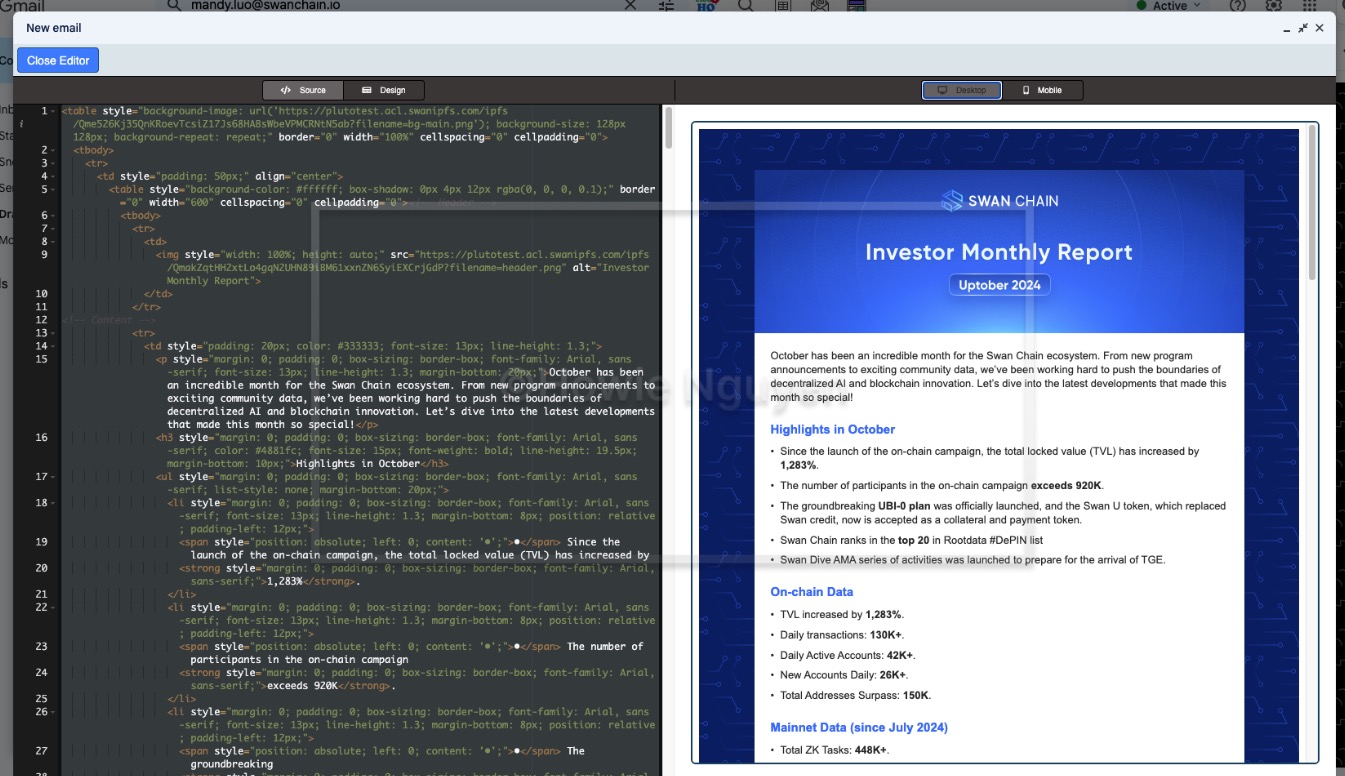Fold the tr block on line 3
Screen dimensions: 1345x776
point(54,163)
